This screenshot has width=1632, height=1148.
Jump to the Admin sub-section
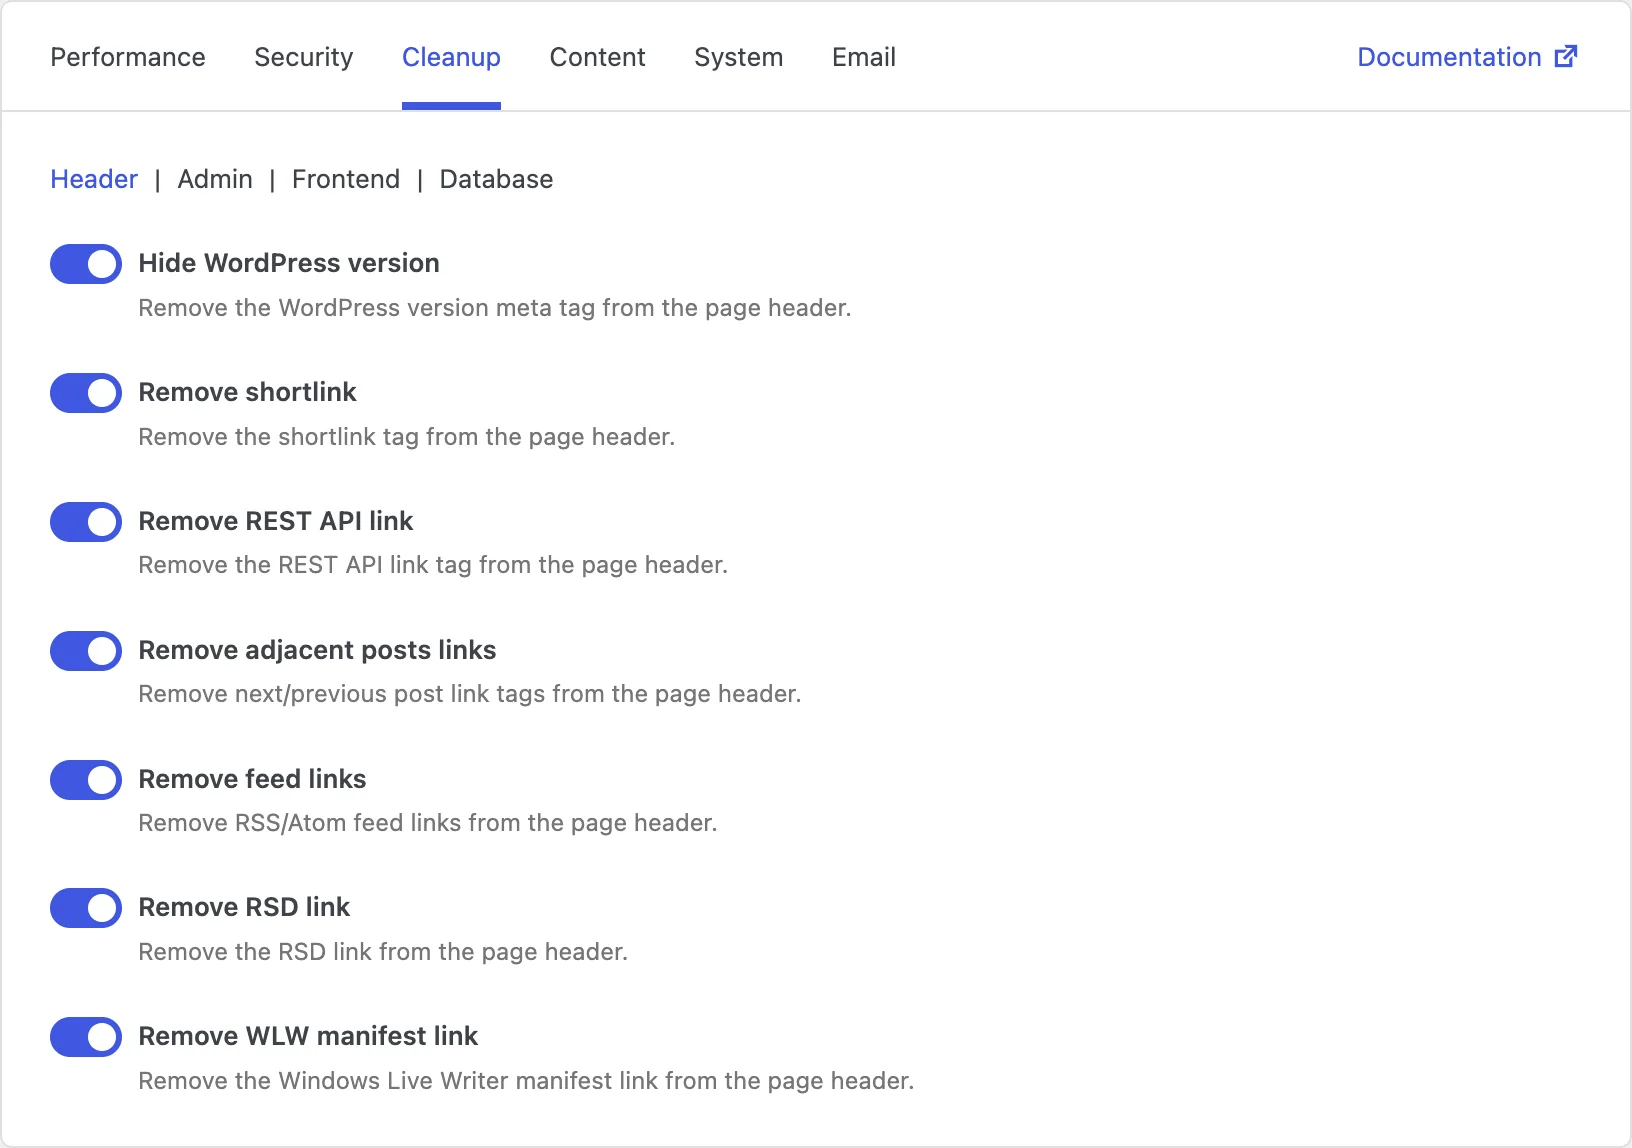215,179
